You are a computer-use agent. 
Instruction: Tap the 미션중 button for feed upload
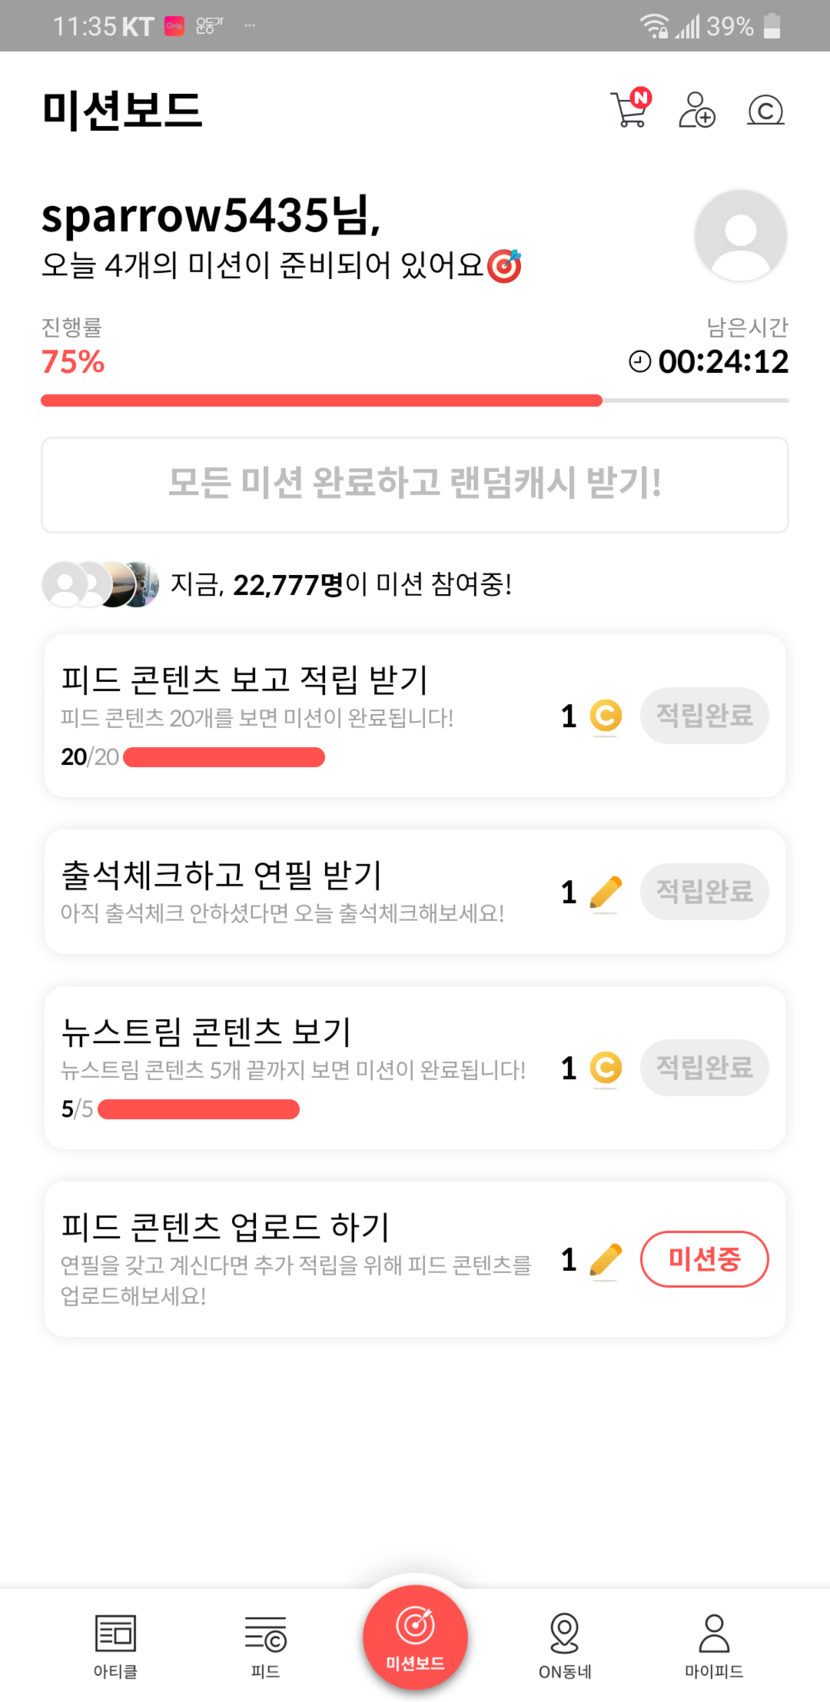pyautogui.click(x=704, y=1259)
